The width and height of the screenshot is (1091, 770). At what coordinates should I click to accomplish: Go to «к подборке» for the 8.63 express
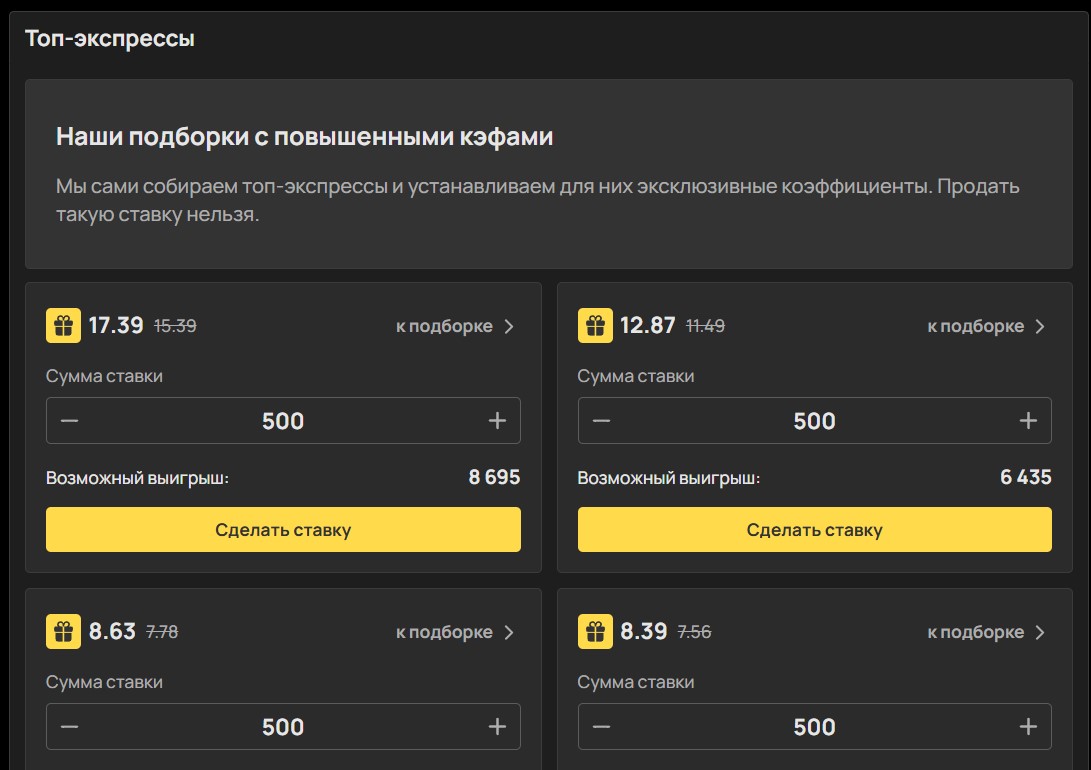coord(455,632)
